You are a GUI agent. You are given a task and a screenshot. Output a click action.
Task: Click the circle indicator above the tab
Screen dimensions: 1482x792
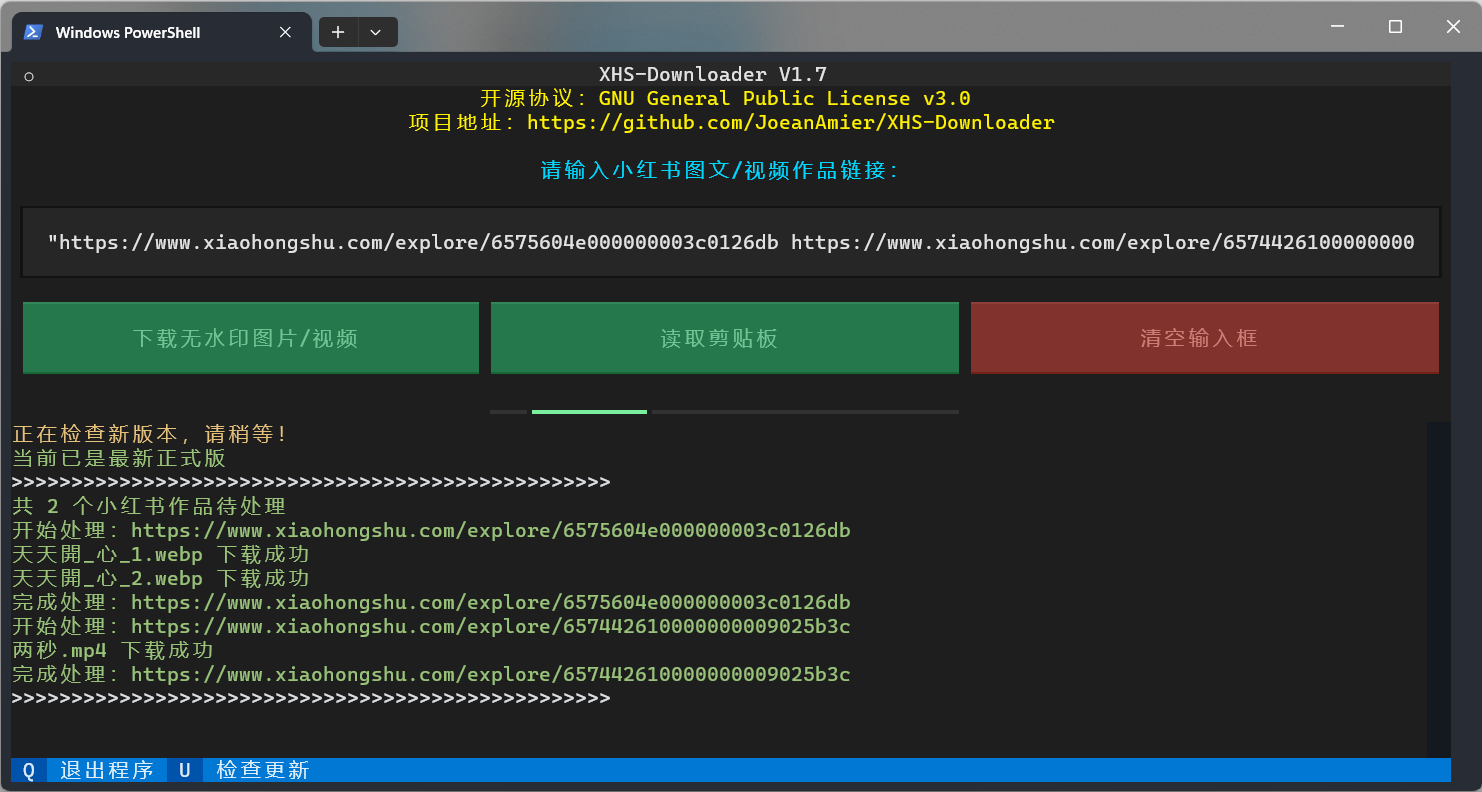28,75
